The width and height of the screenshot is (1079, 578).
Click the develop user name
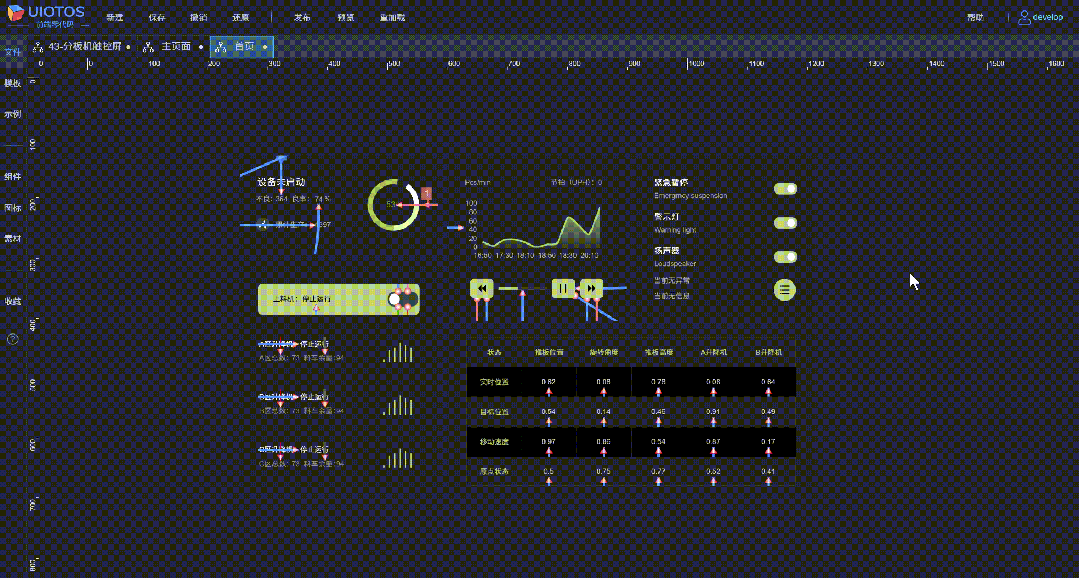coord(1048,17)
